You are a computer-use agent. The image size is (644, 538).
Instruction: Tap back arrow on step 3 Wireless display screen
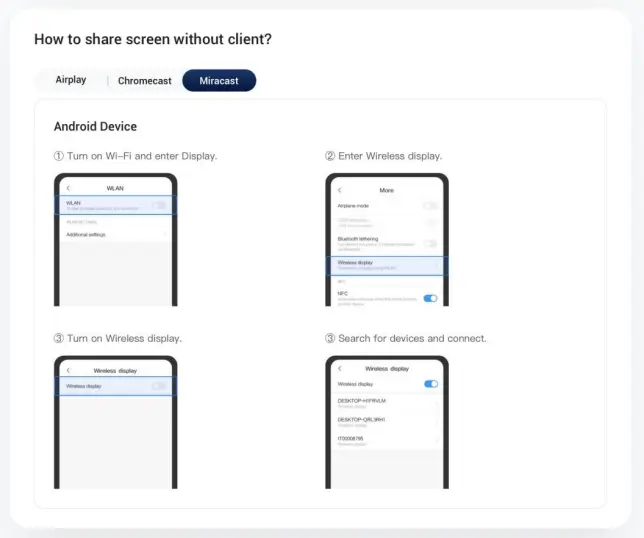(x=68, y=370)
